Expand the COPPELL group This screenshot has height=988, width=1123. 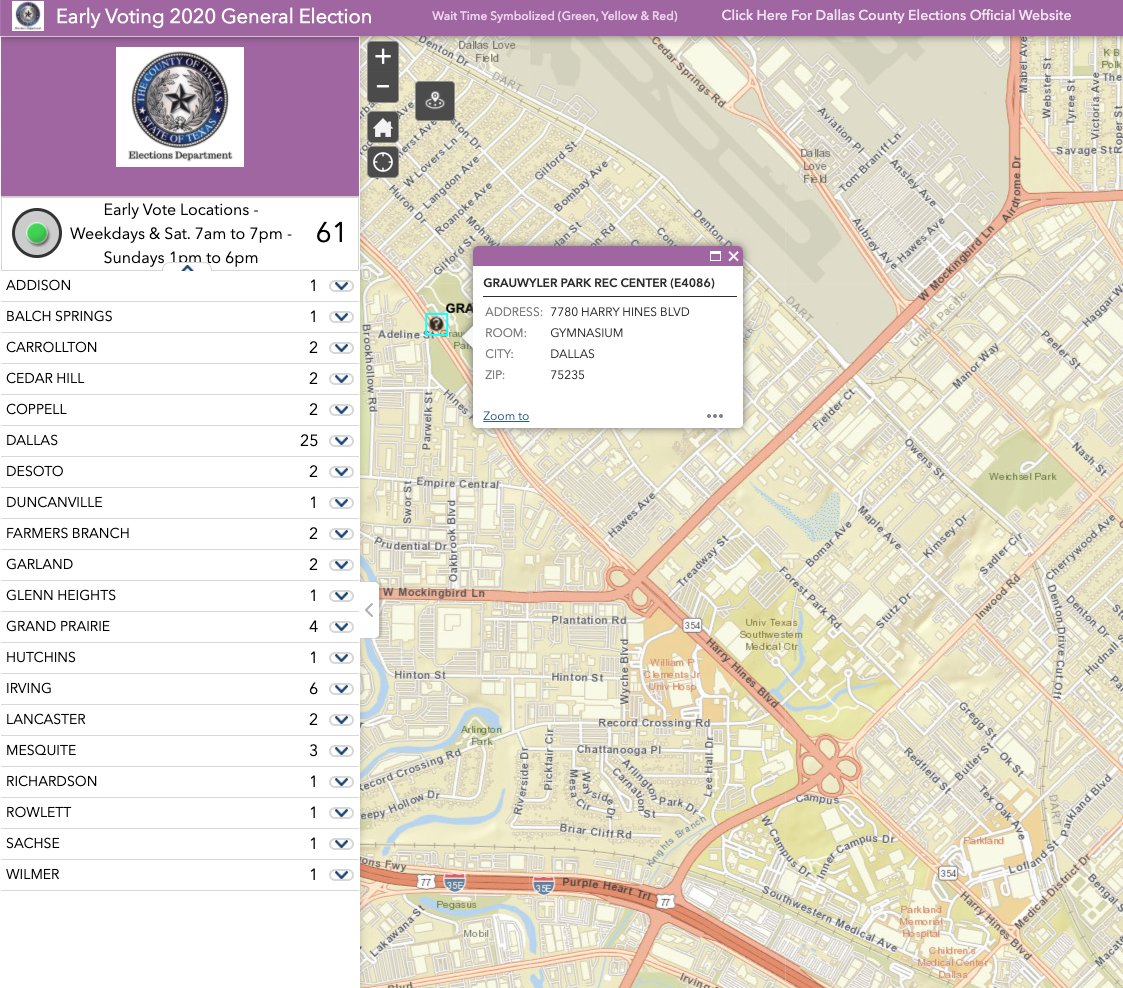point(342,410)
